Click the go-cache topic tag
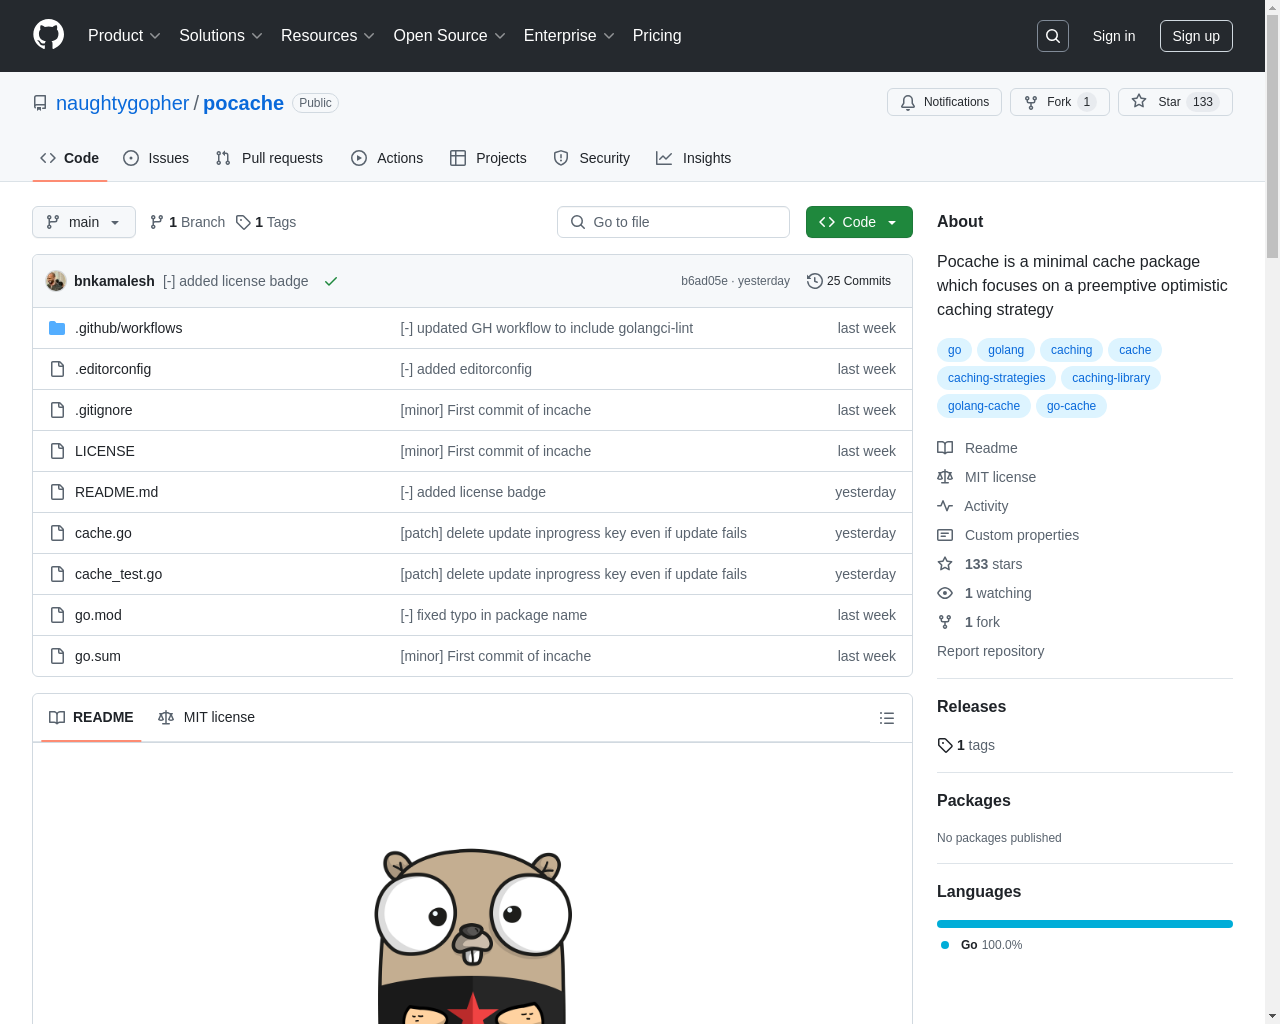1280x1024 pixels. (1071, 406)
